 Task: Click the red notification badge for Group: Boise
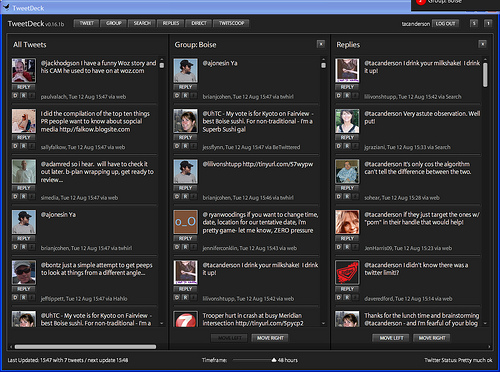(x=421, y=2)
